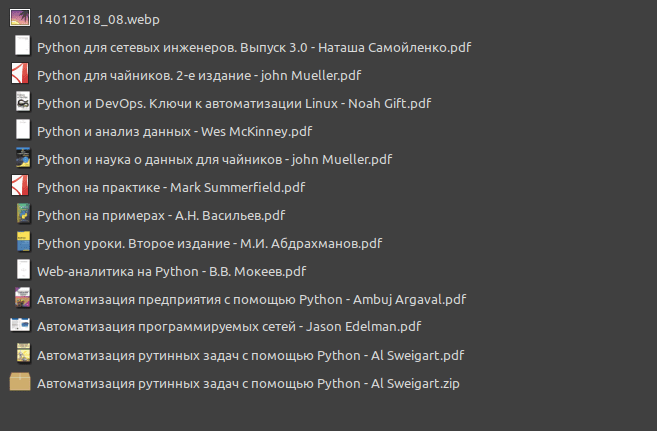Image resolution: width=657 pixels, height=431 pixels.
Task: Click the PDF icon of Python для чайников
Action: pos(20,74)
